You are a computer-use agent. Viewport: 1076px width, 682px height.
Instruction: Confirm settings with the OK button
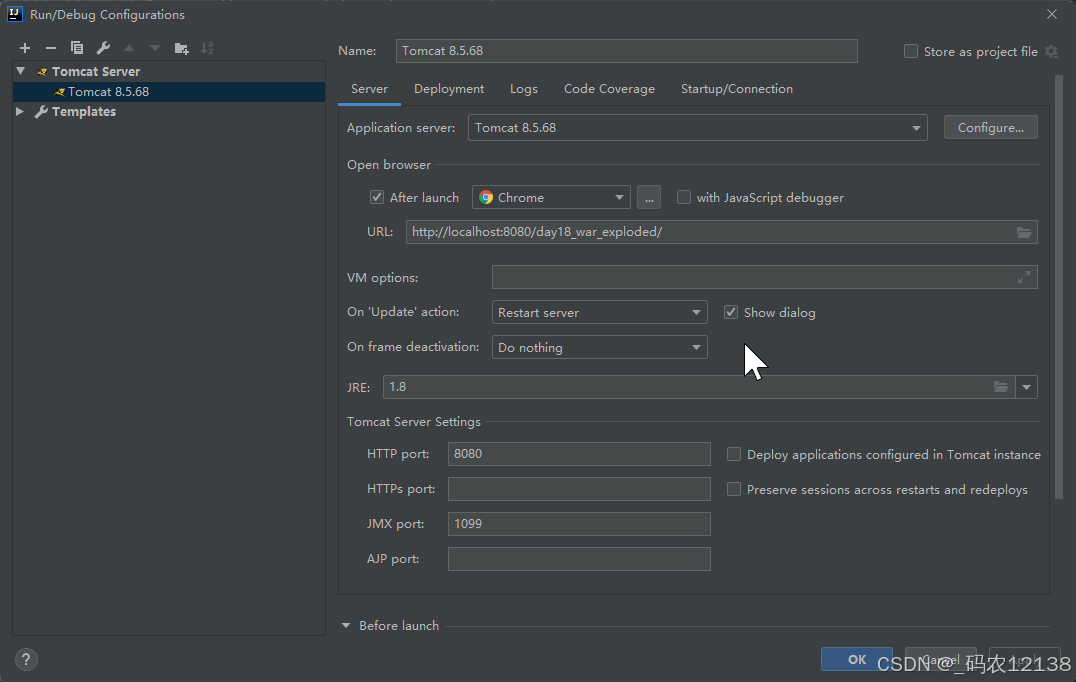[x=856, y=659]
